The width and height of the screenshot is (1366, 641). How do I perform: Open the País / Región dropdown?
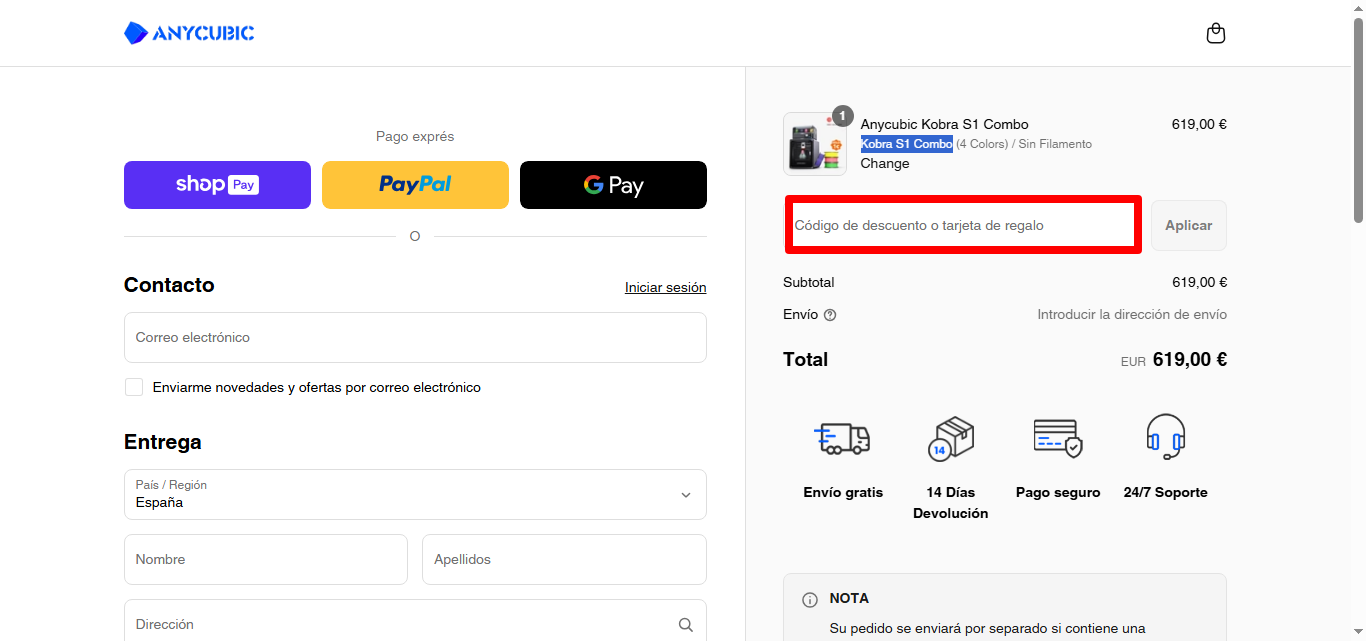pos(415,494)
